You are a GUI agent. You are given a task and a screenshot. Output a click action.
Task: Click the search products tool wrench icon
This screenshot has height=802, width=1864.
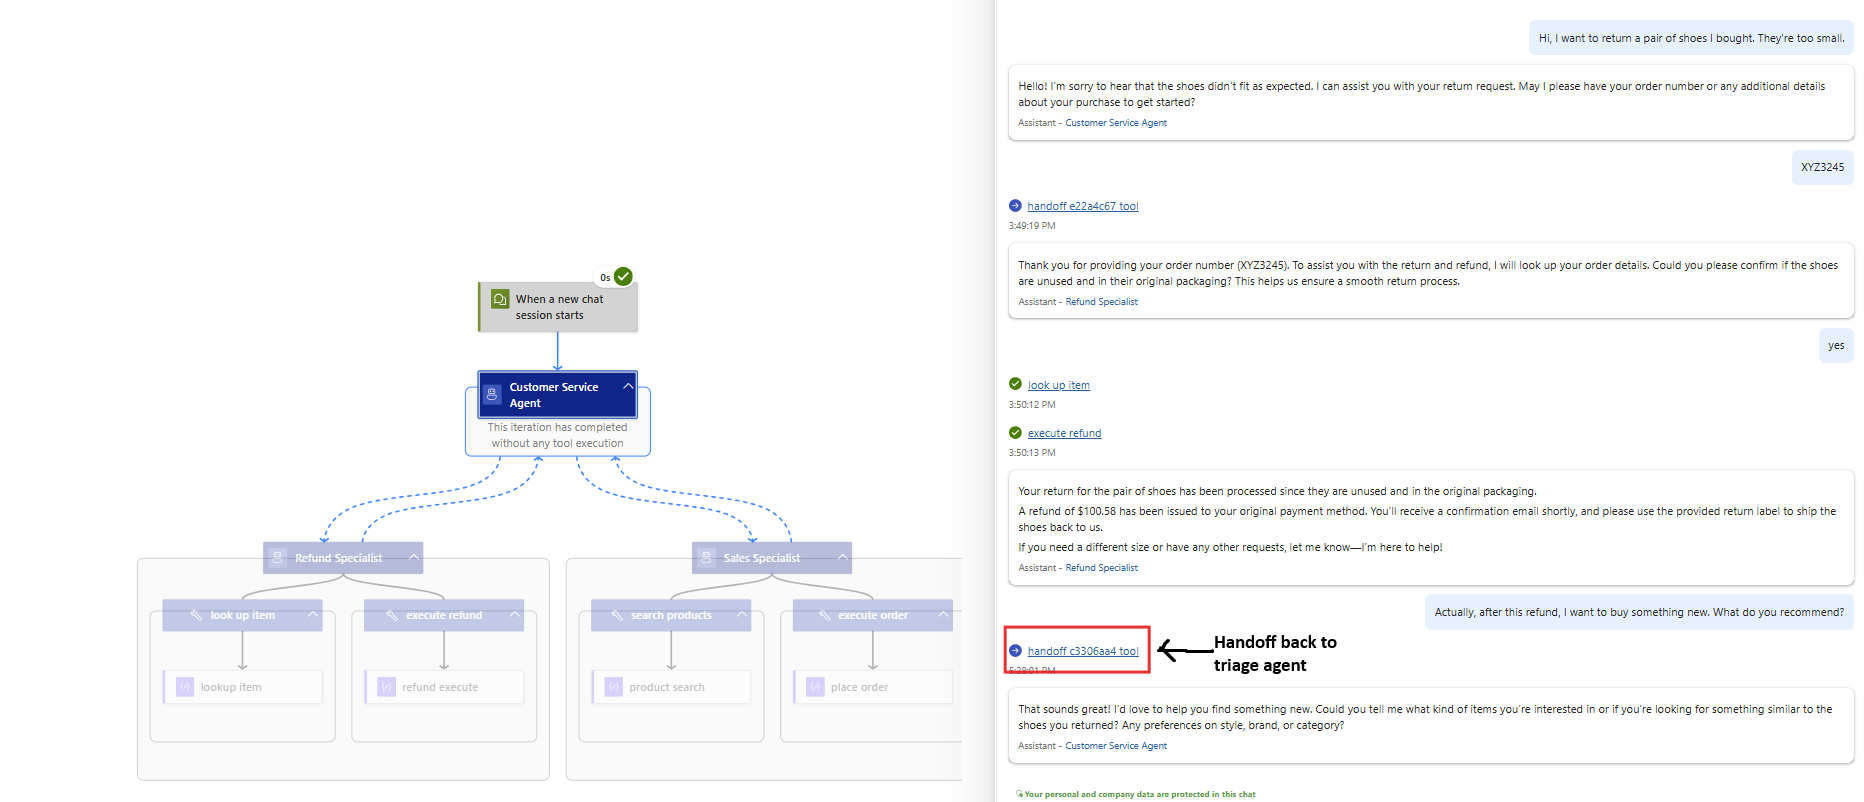click(617, 615)
